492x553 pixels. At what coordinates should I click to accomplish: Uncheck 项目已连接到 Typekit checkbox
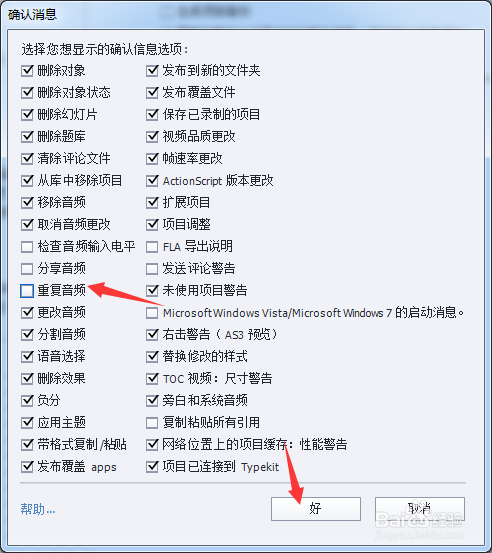pos(152,467)
